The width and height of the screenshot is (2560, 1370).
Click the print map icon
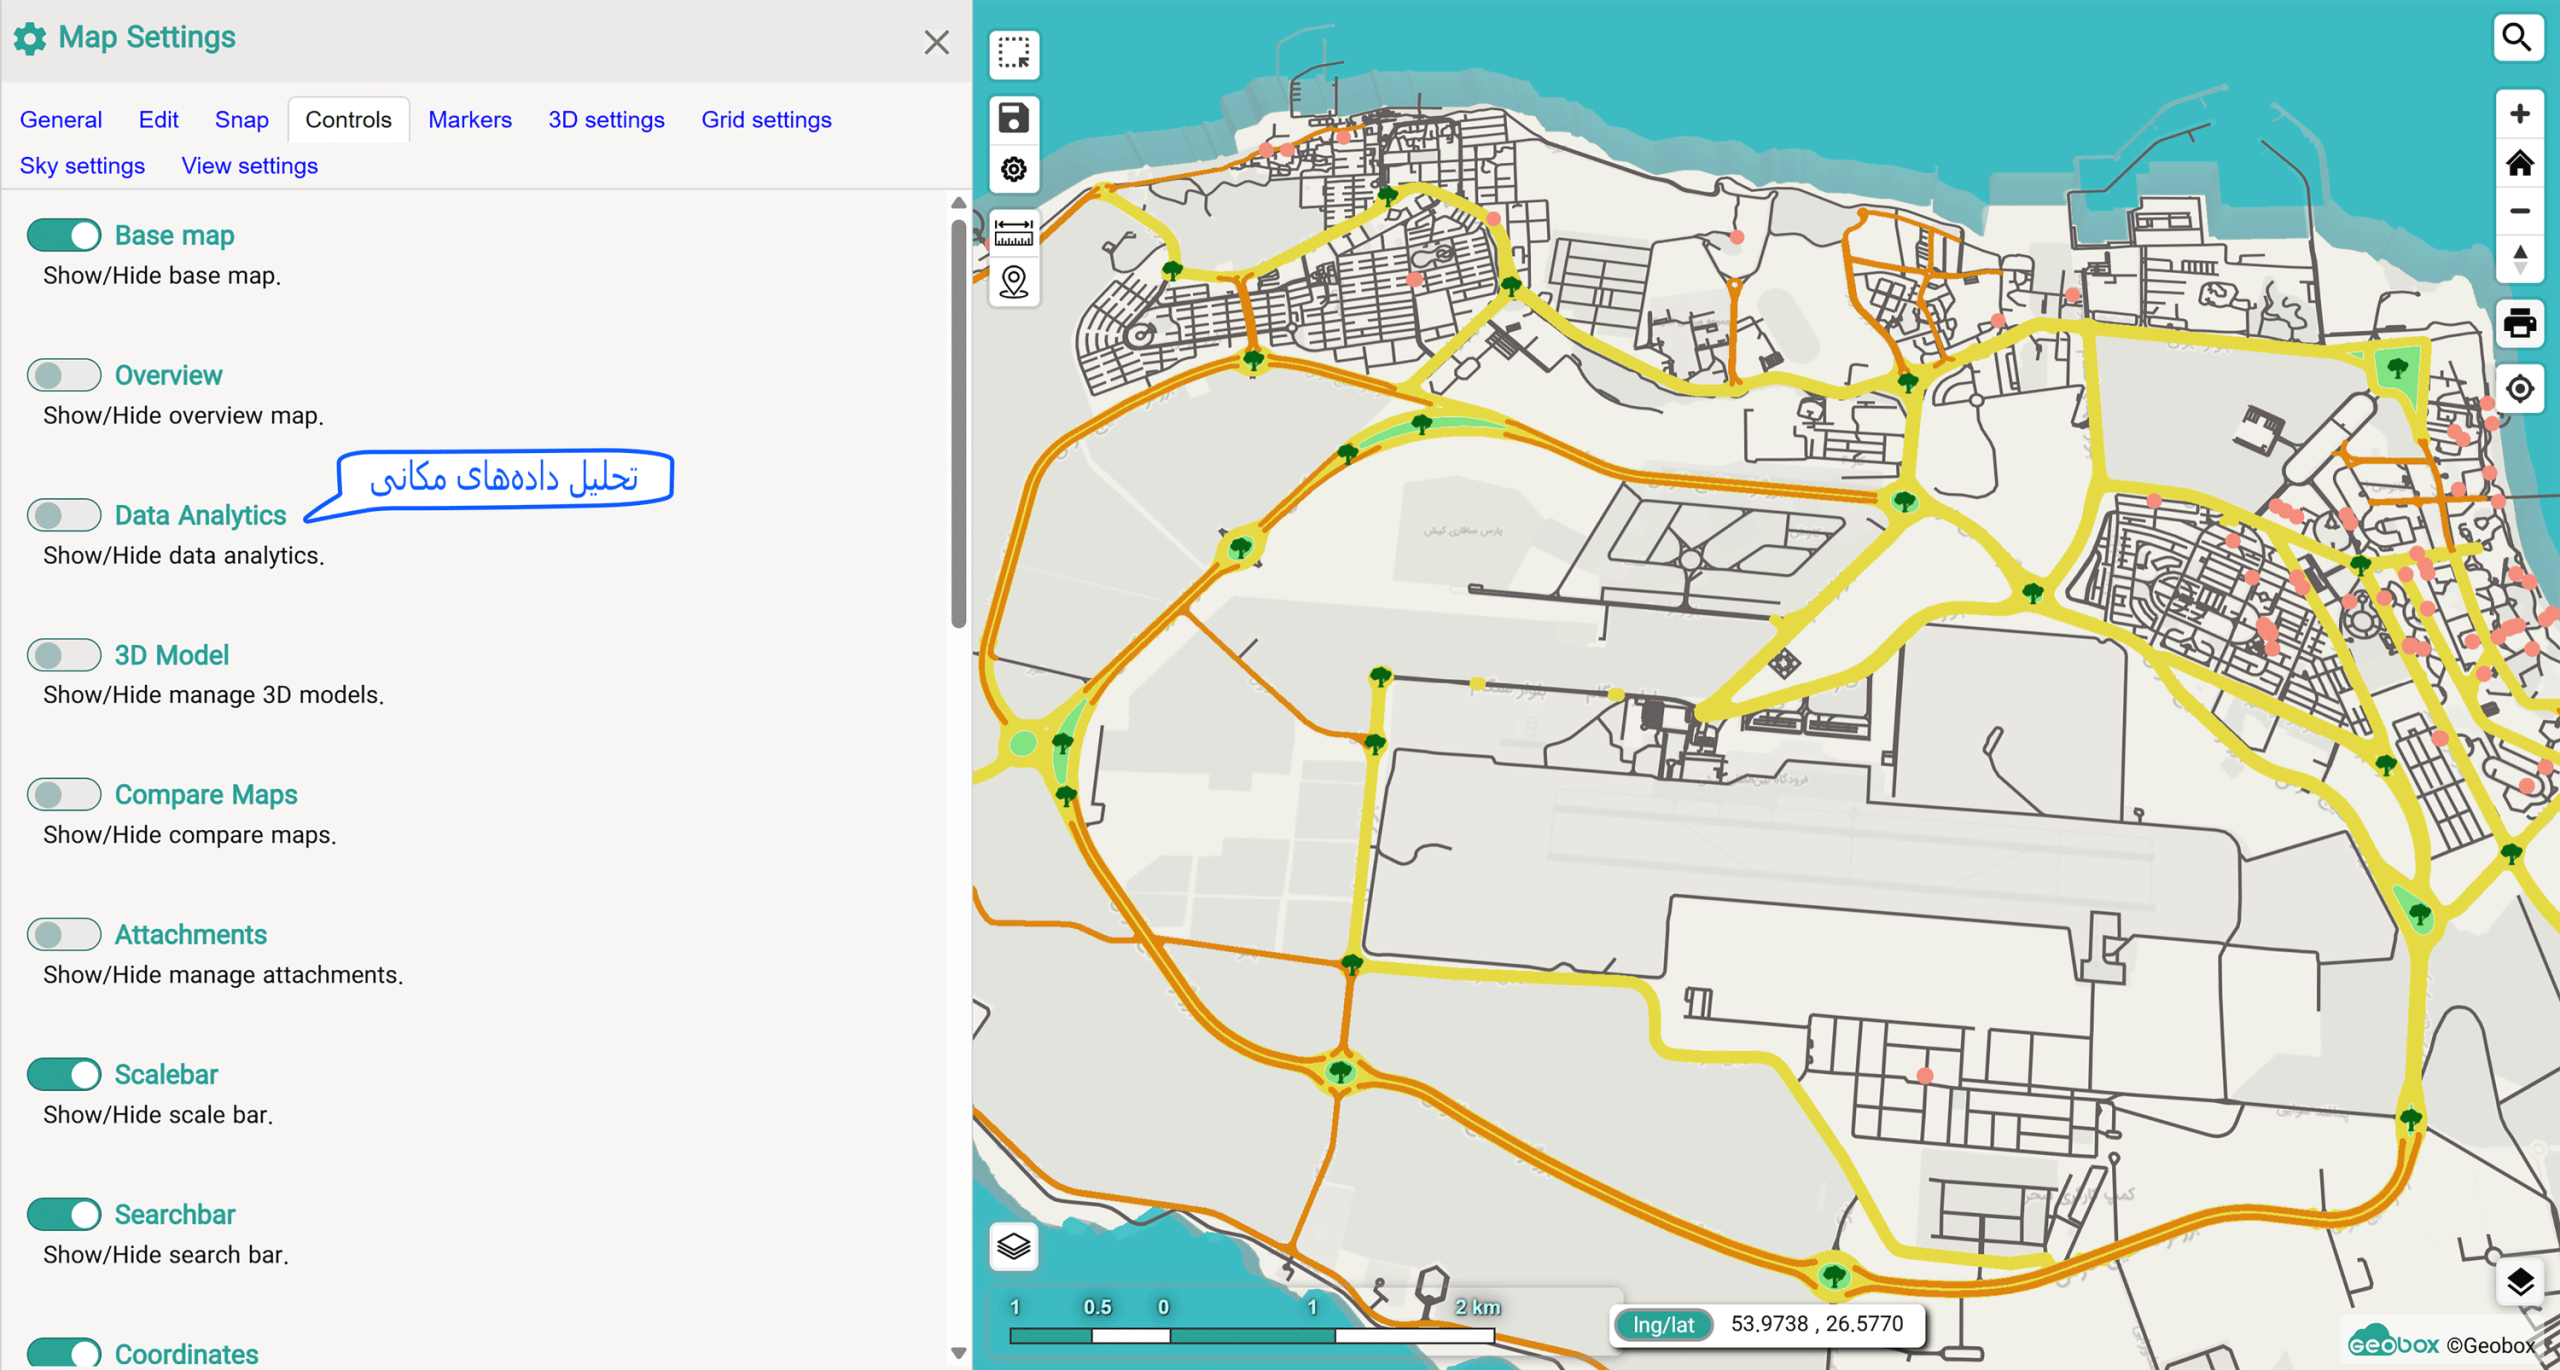2519,324
